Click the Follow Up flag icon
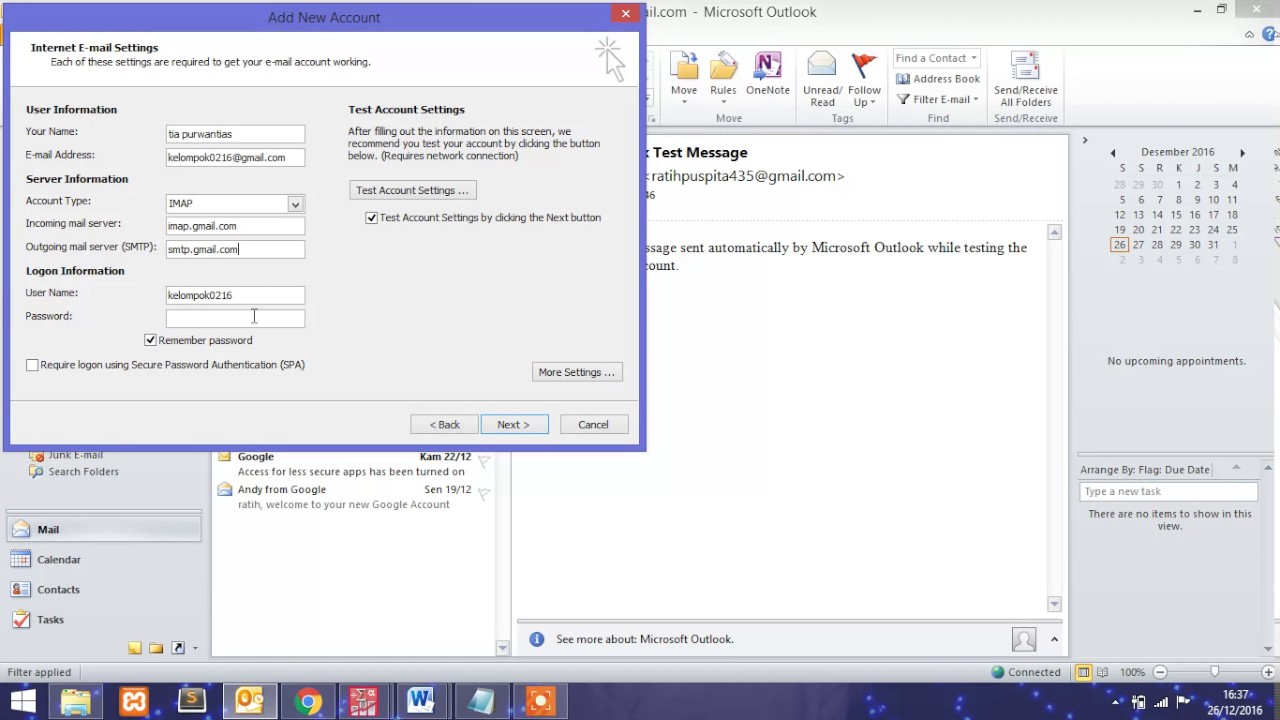 tap(864, 66)
